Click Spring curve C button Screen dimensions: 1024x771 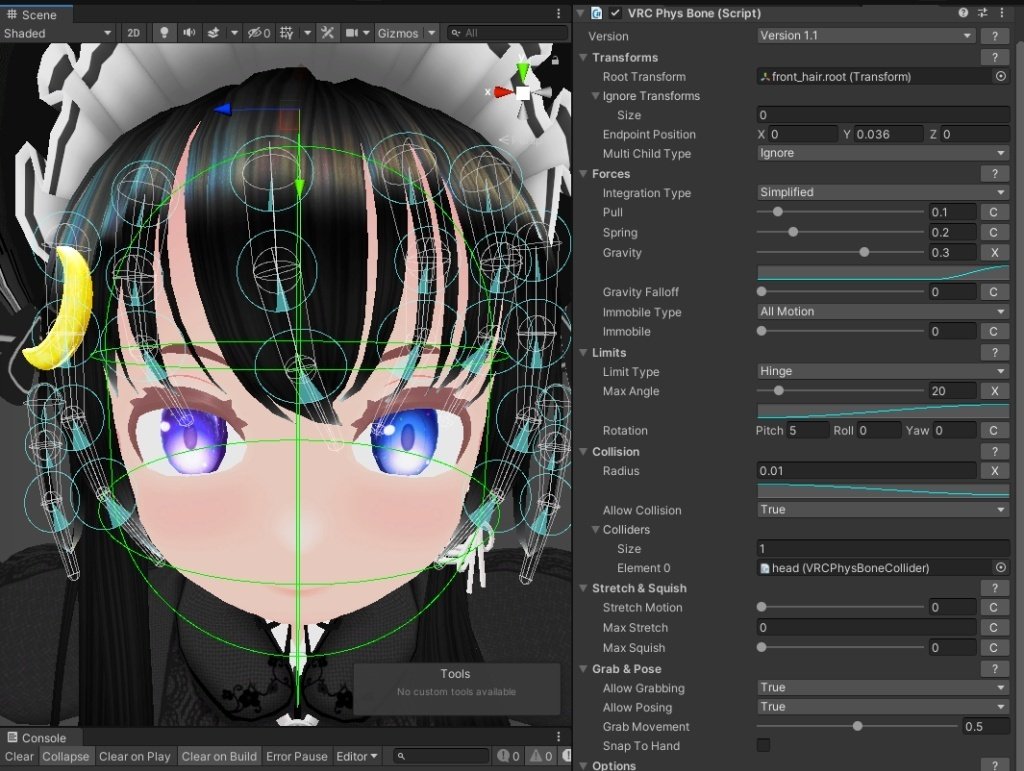tap(993, 232)
